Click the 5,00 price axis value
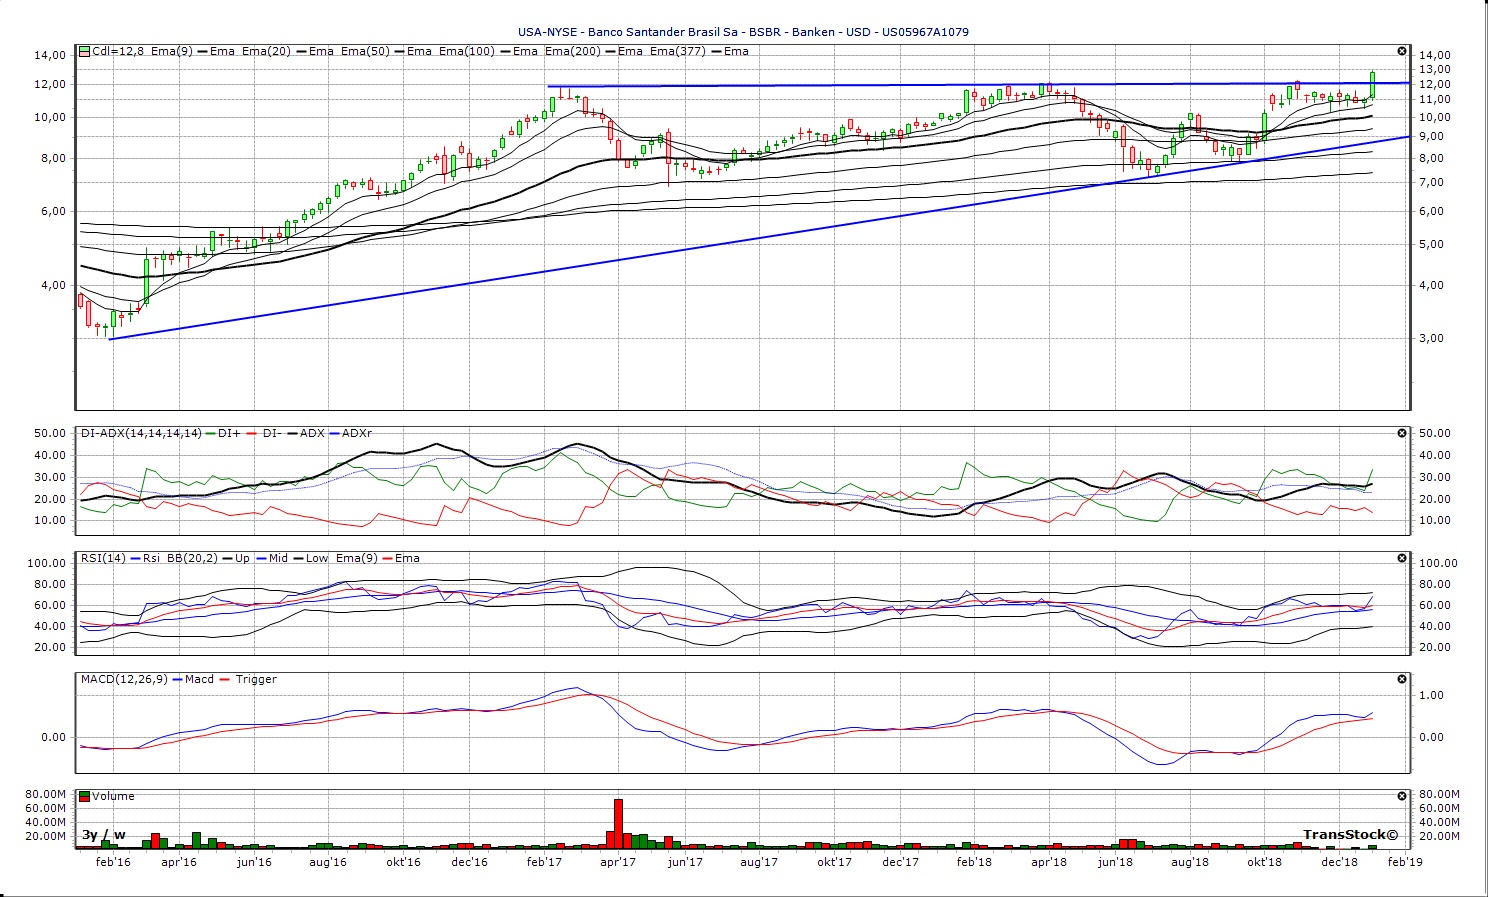Viewport: 1488px width, 897px height. [x=1431, y=245]
